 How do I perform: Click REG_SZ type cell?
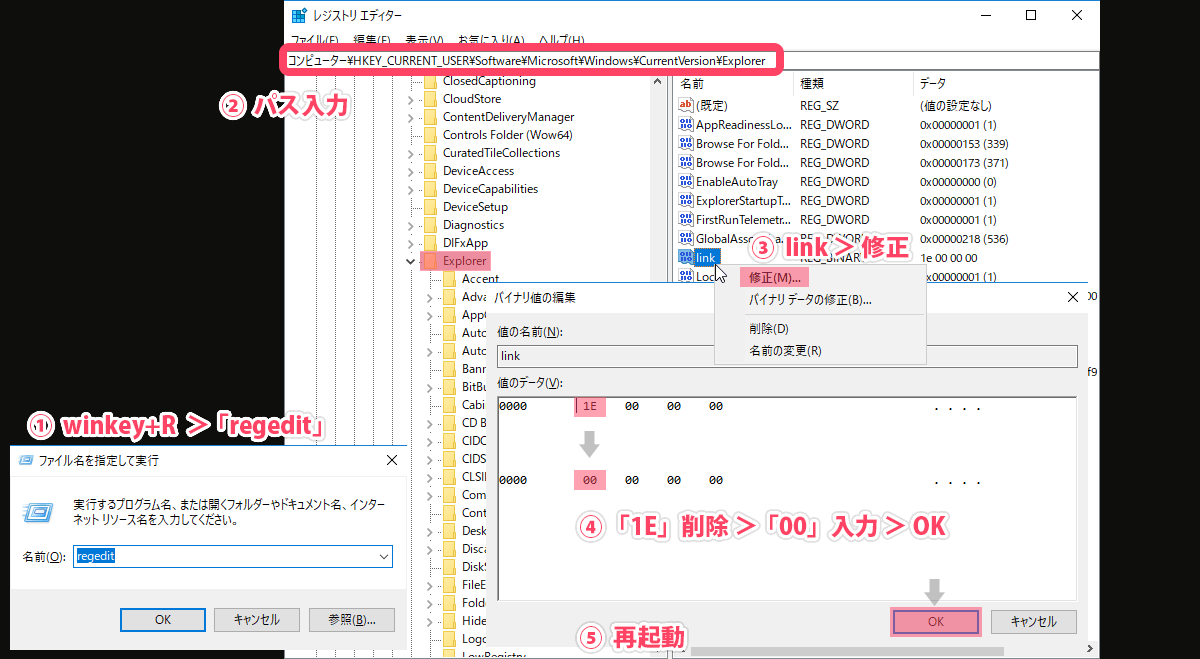tap(819, 105)
